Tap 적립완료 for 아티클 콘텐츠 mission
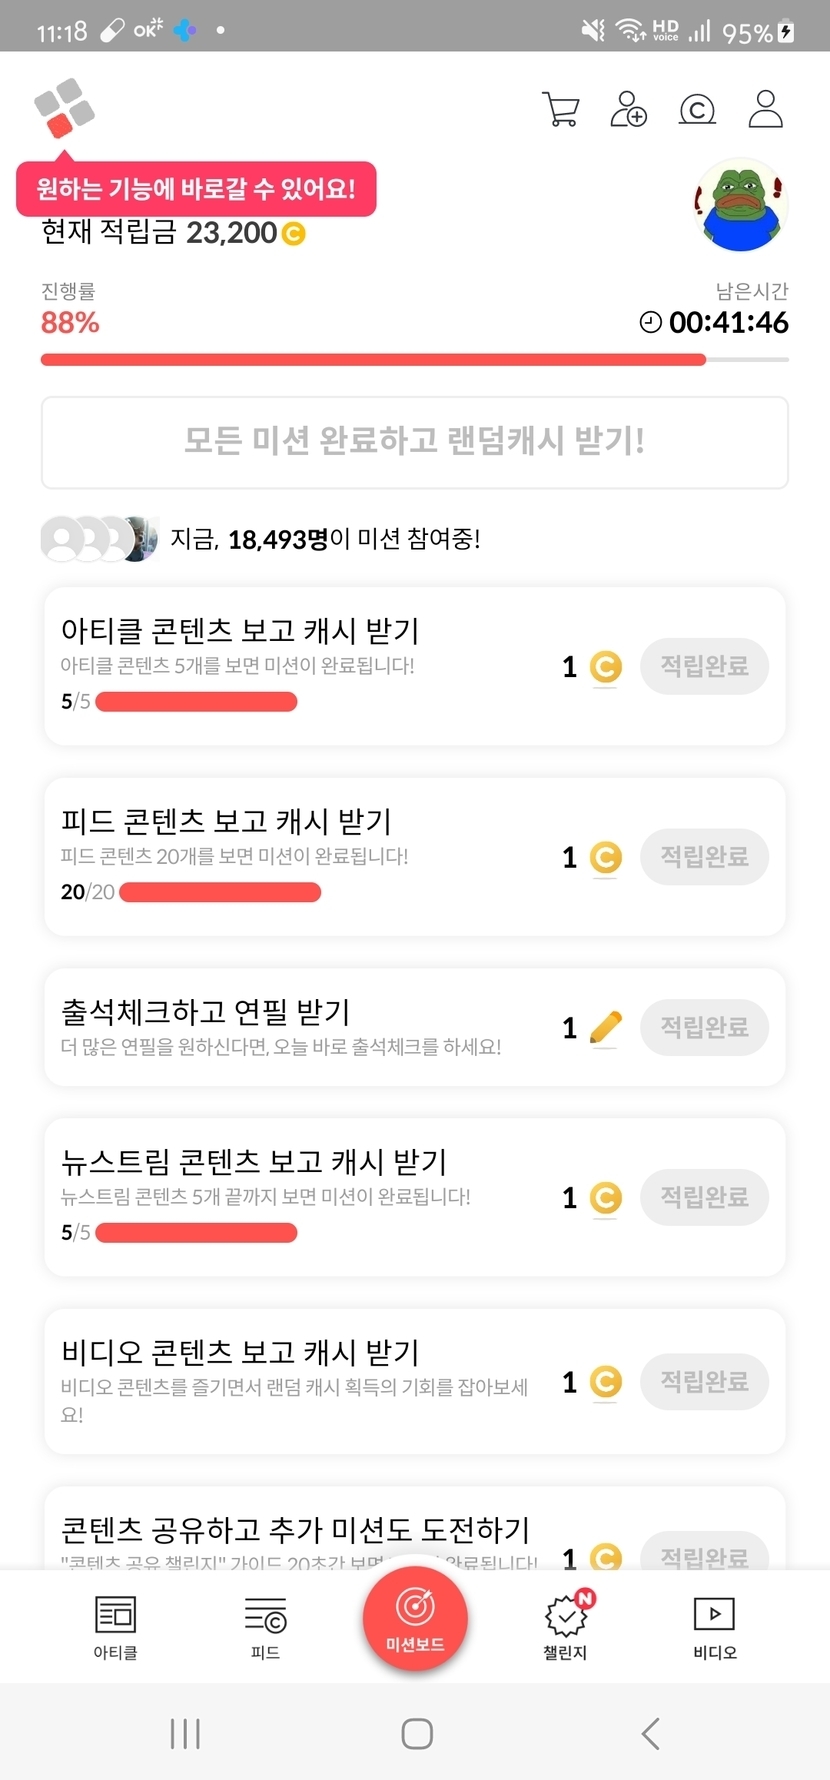Screen dimensions: 830x1780 pos(704,666)
